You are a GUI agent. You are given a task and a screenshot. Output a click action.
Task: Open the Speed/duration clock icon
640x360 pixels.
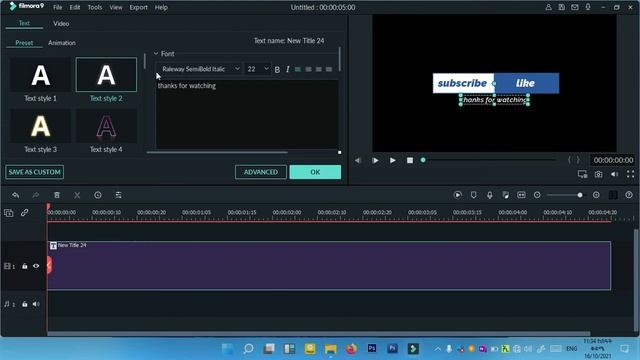(x=98, y=196)
